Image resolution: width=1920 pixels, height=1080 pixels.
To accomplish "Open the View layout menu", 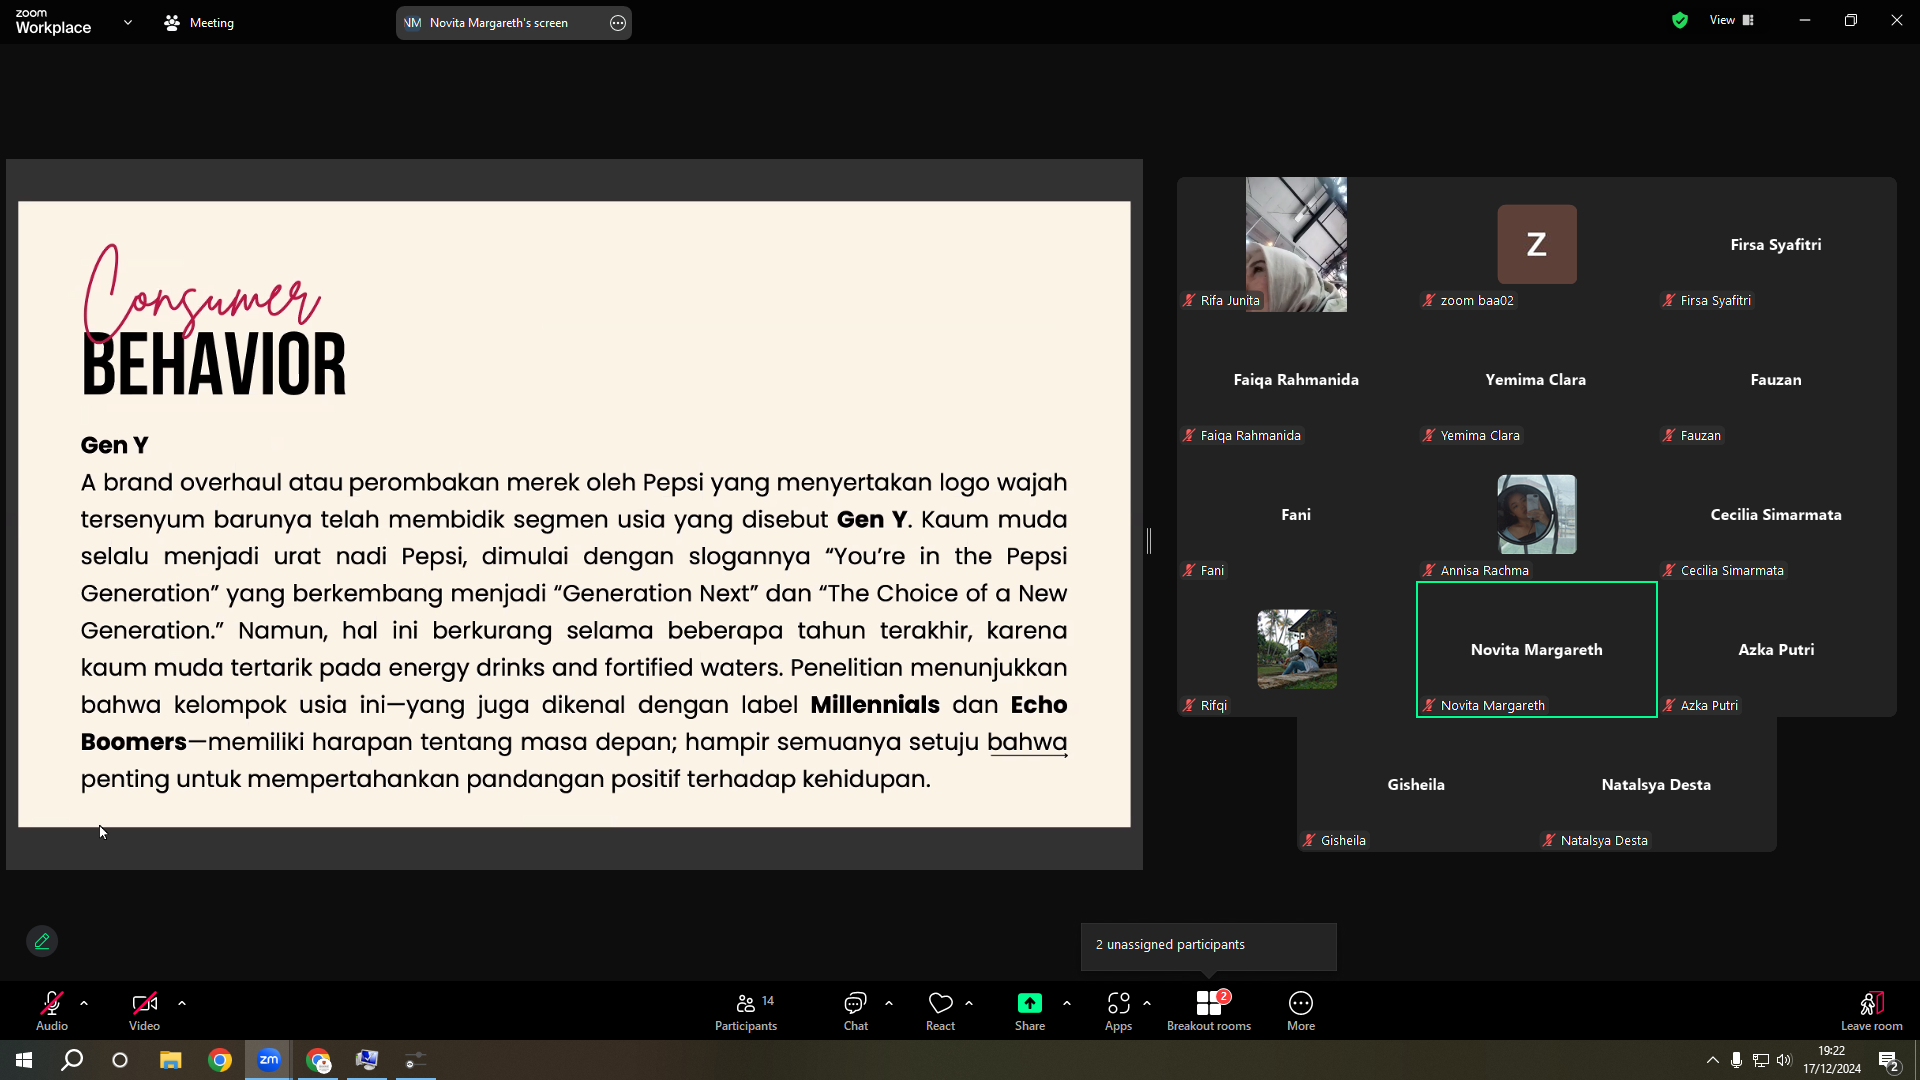I will point(1732,20).
